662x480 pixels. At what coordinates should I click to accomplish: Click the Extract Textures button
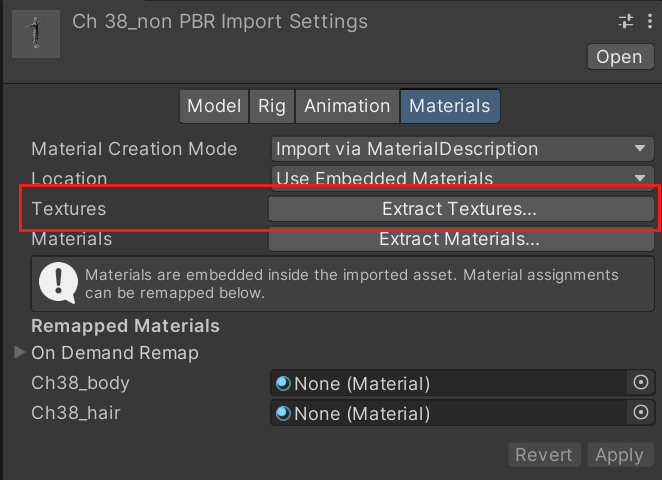[461, 209]
